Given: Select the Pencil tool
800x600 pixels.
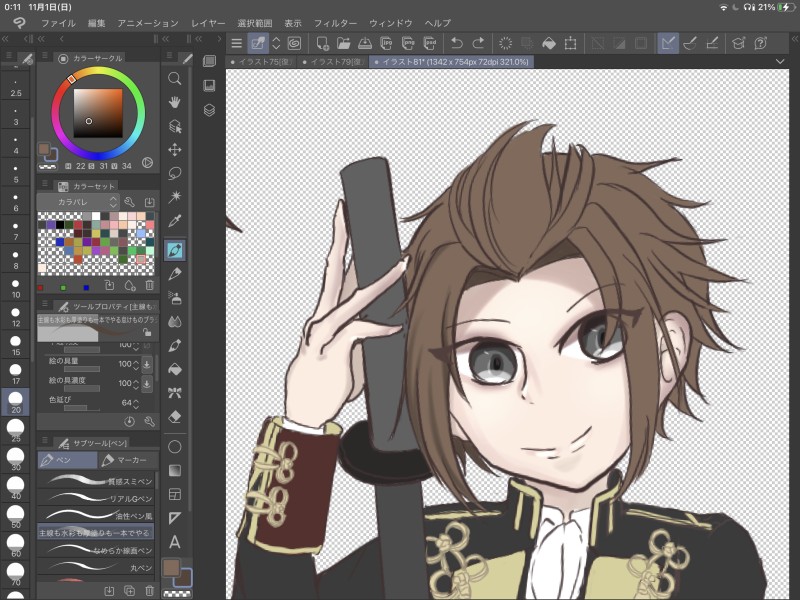Looking at the screenshot, I should coord(174,274).
